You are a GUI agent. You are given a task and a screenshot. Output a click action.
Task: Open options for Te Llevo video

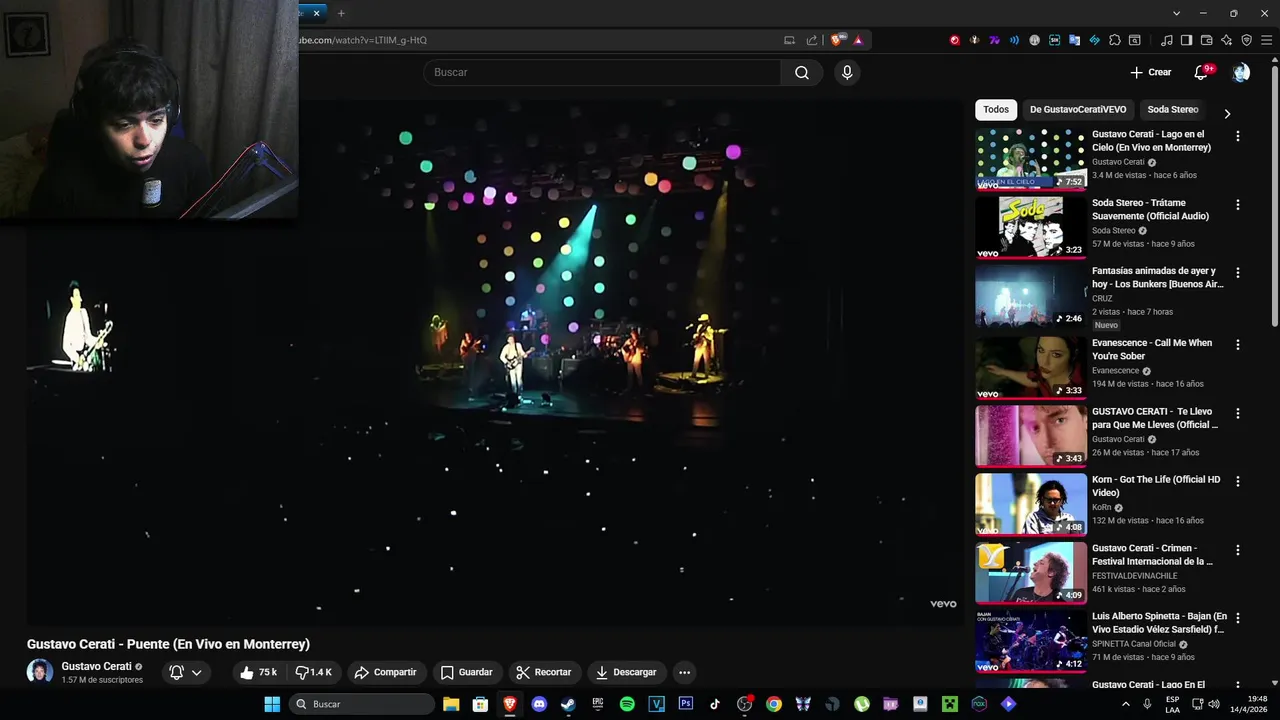[1238, 413]
